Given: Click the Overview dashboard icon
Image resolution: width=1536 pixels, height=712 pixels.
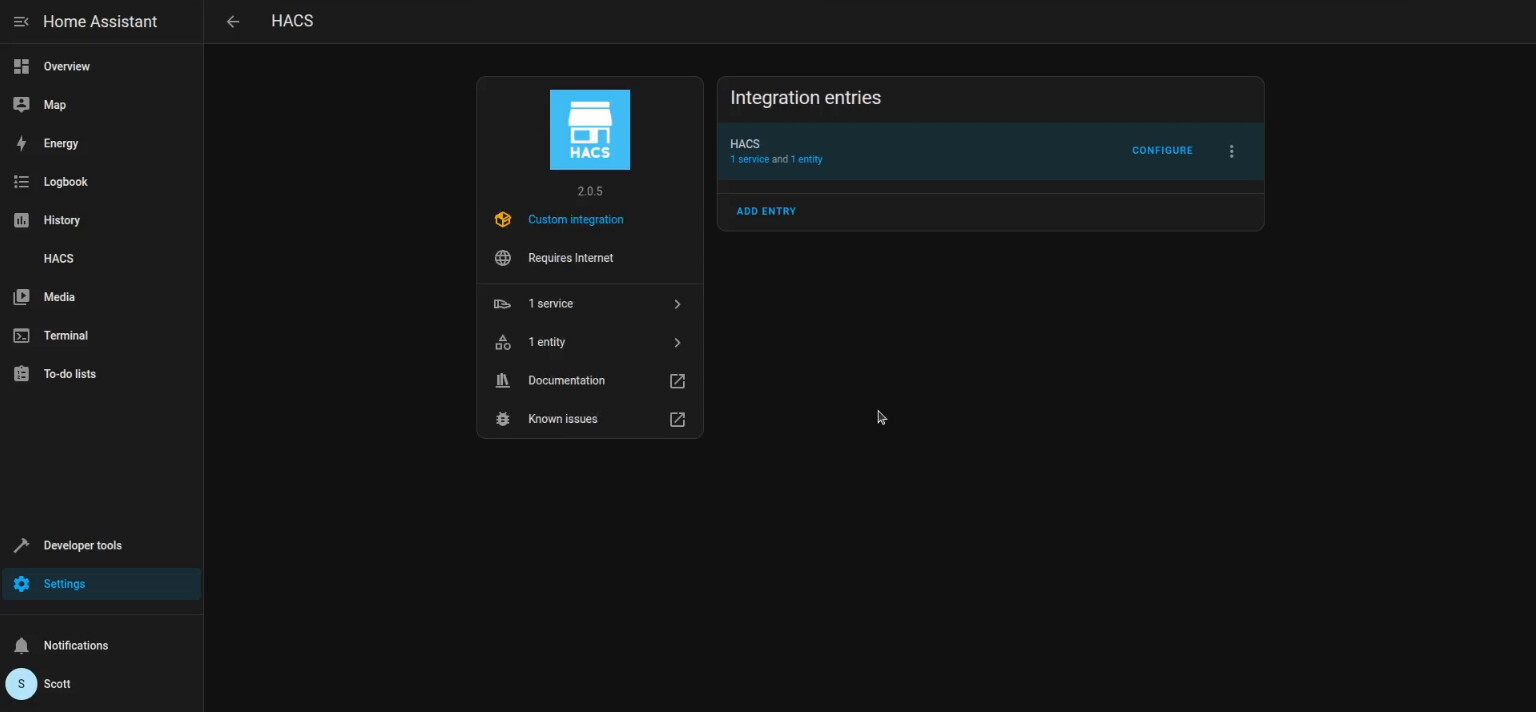Looking at the screenshot, I should point(21,67).
